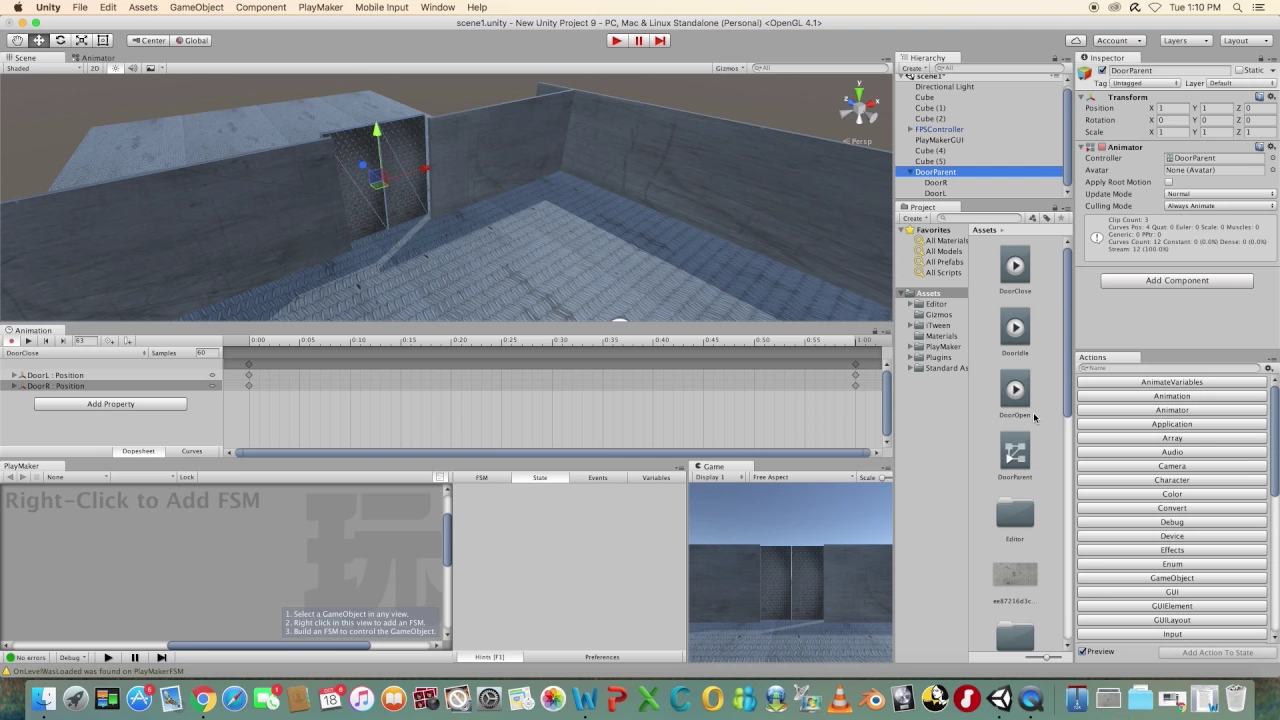1280x720 pixels.
Task: Open Shaded draw mode dropdown
Action: [x=42, y=68]
